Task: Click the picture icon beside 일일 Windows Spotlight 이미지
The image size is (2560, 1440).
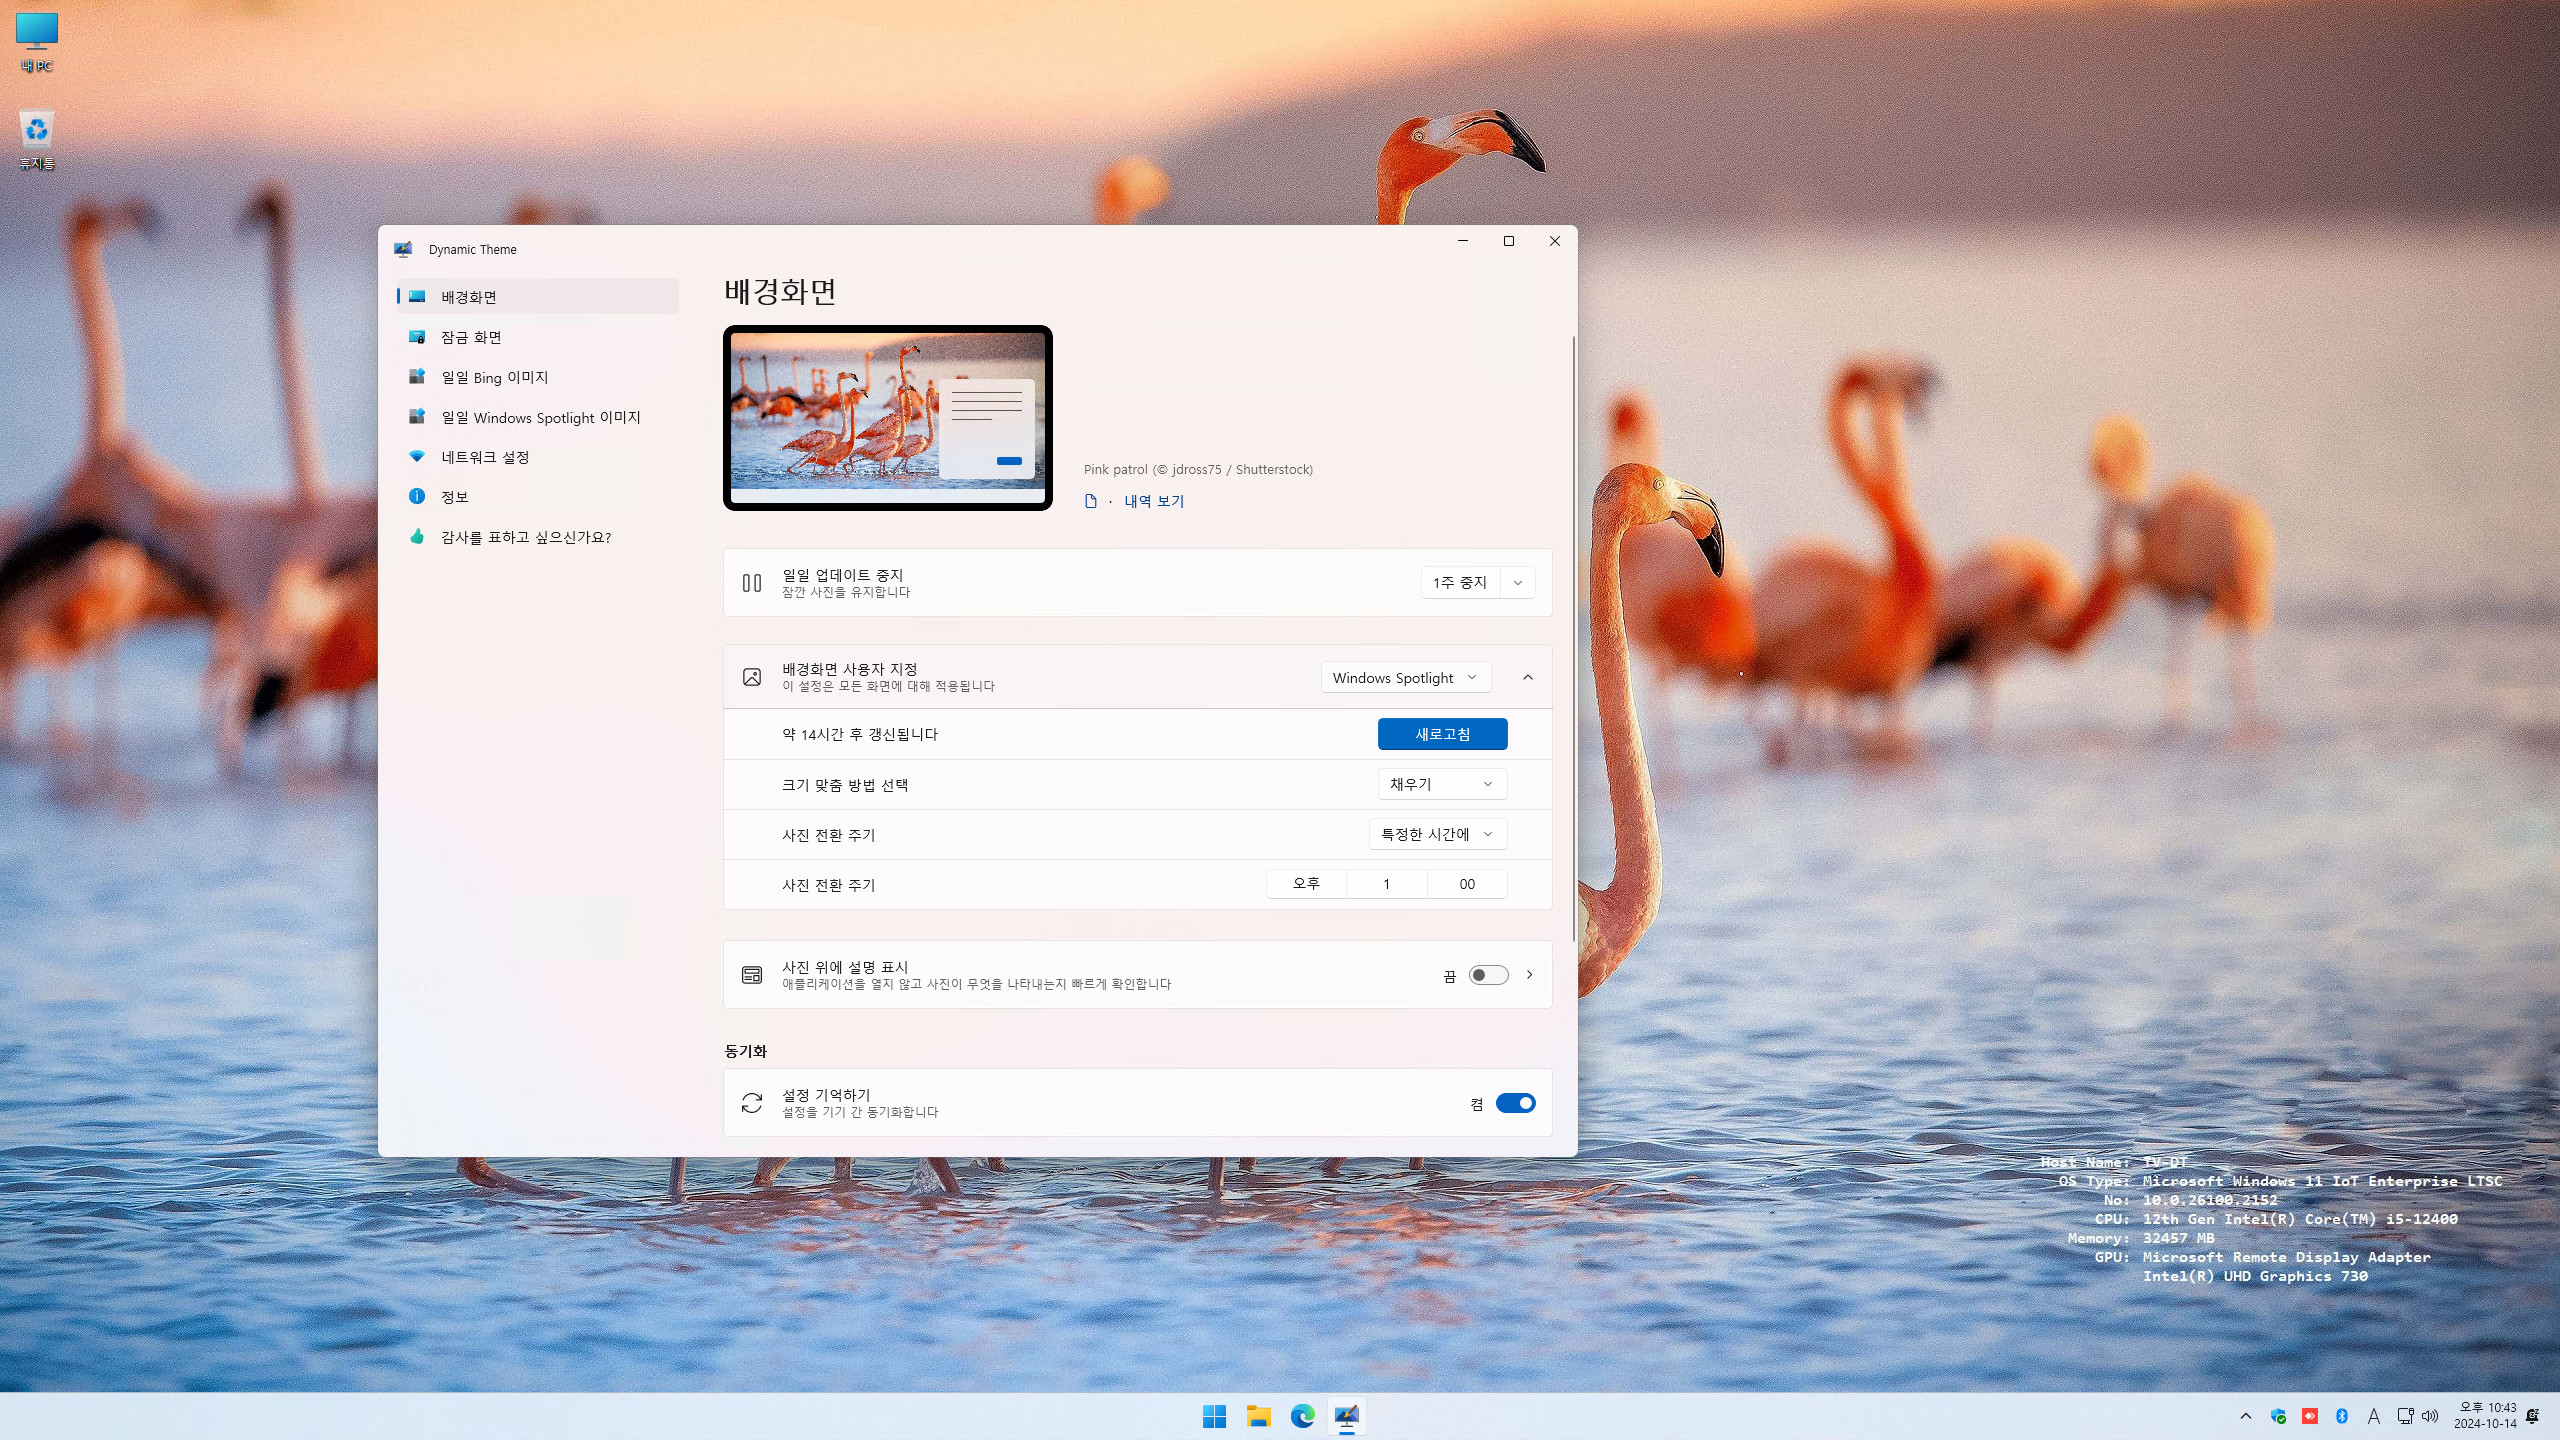Action: click(x=417, y=416)
